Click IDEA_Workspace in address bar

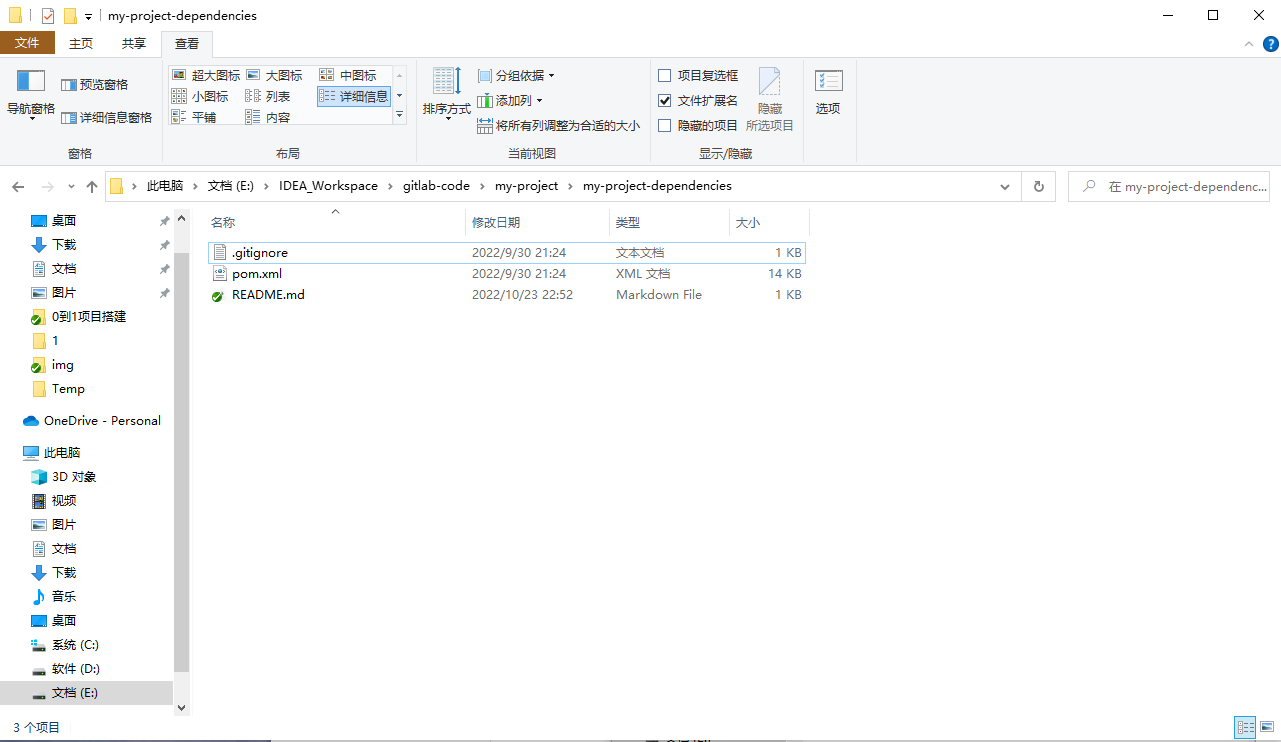[329, 186]
